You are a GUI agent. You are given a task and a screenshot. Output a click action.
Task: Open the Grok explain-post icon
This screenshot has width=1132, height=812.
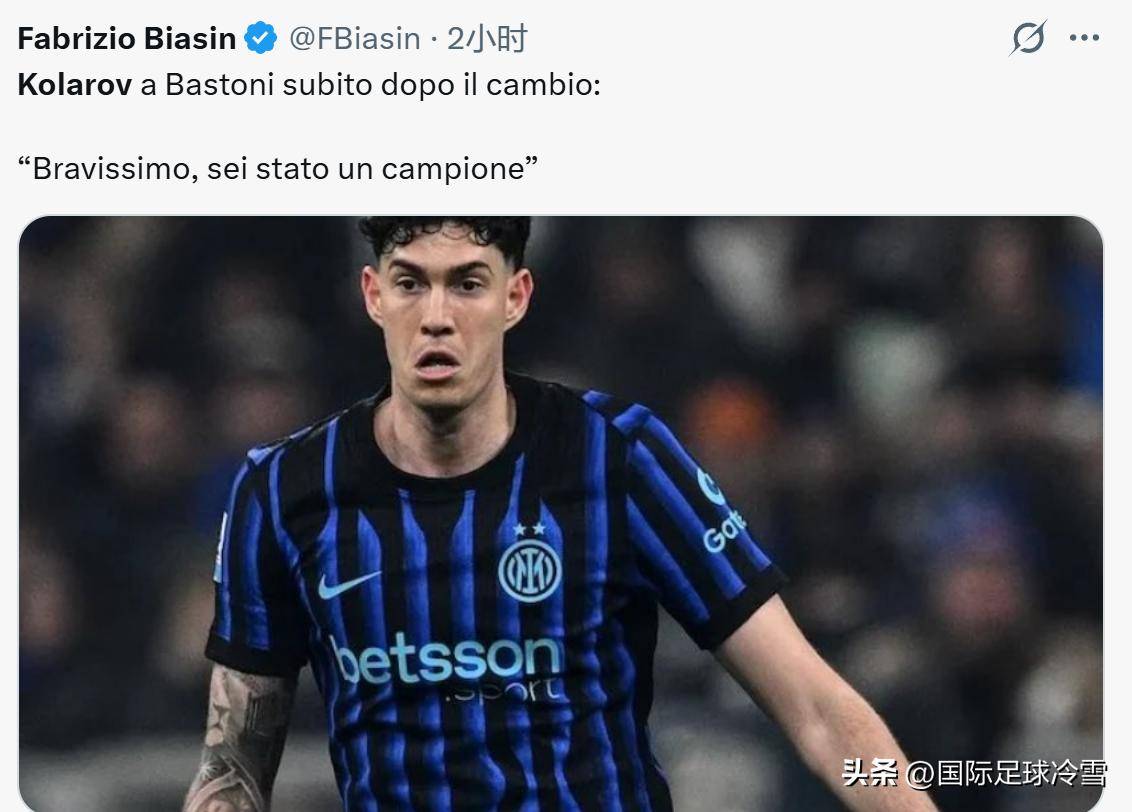[1029, 38]
